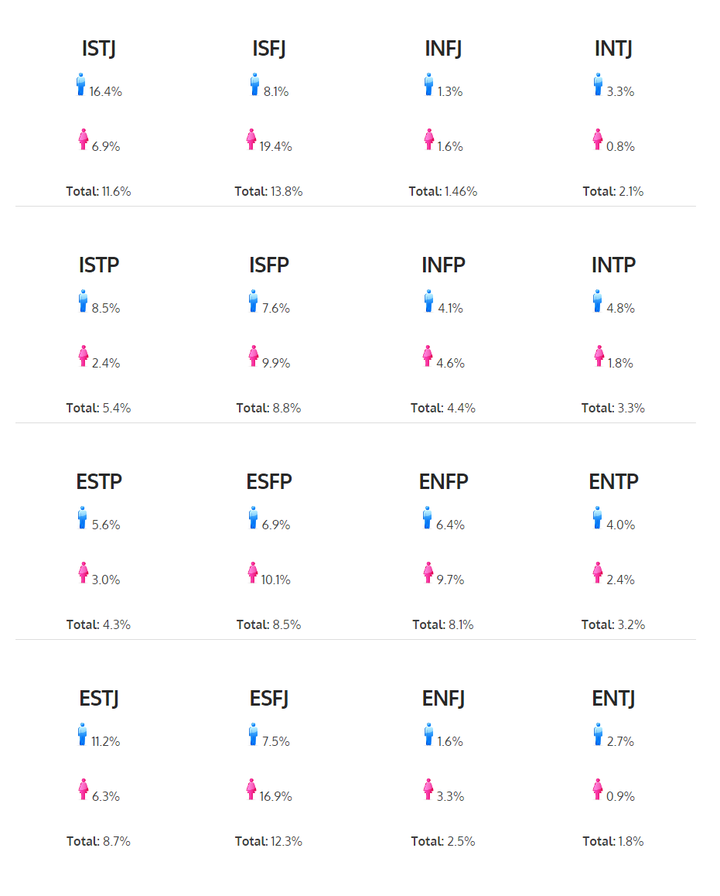Image resolution: width=720 pixels, height=896 pixels.
Task: Select the blue male icon for ENTJ
Action: click(598, 735)
